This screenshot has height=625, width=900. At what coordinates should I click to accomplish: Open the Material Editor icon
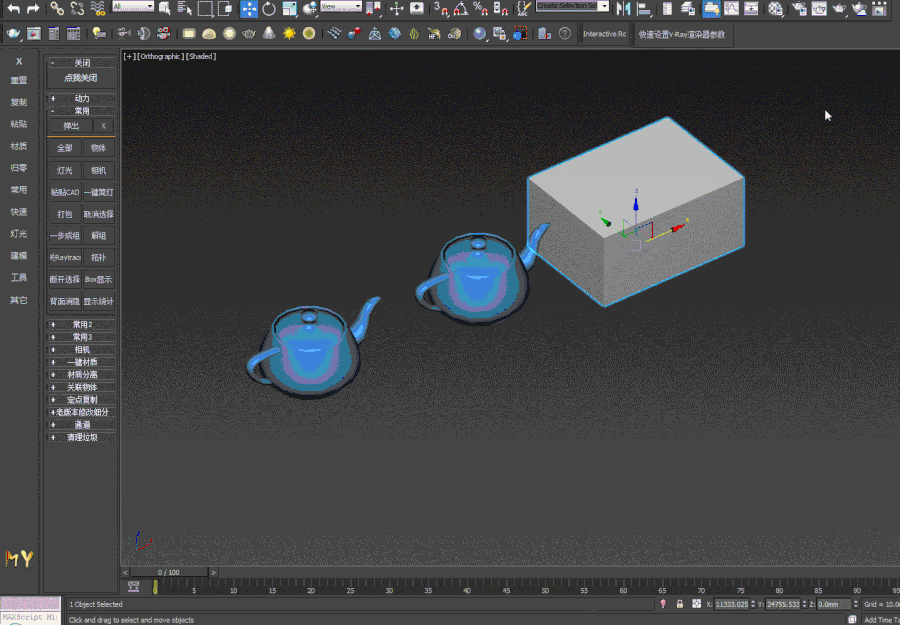[x=775, y=8]
